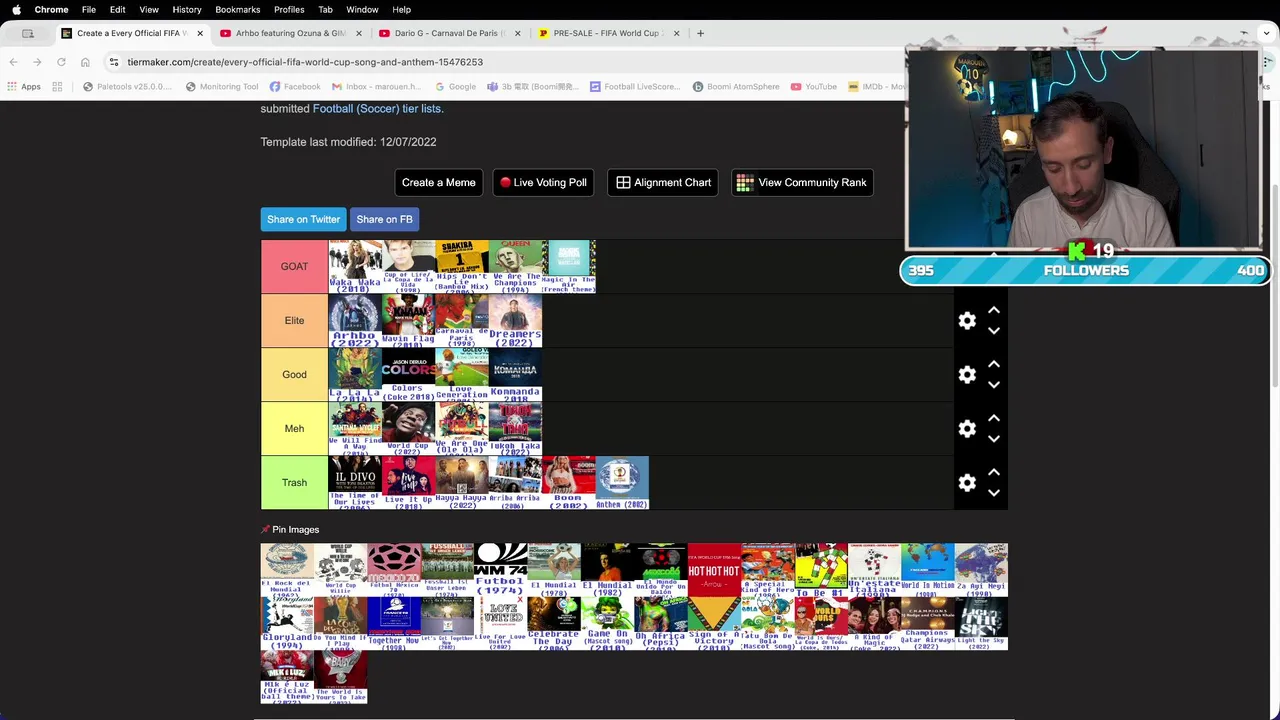View Community Rank for this template
1280x720 pixels.
pyautogui.click(x=802, y=182)
